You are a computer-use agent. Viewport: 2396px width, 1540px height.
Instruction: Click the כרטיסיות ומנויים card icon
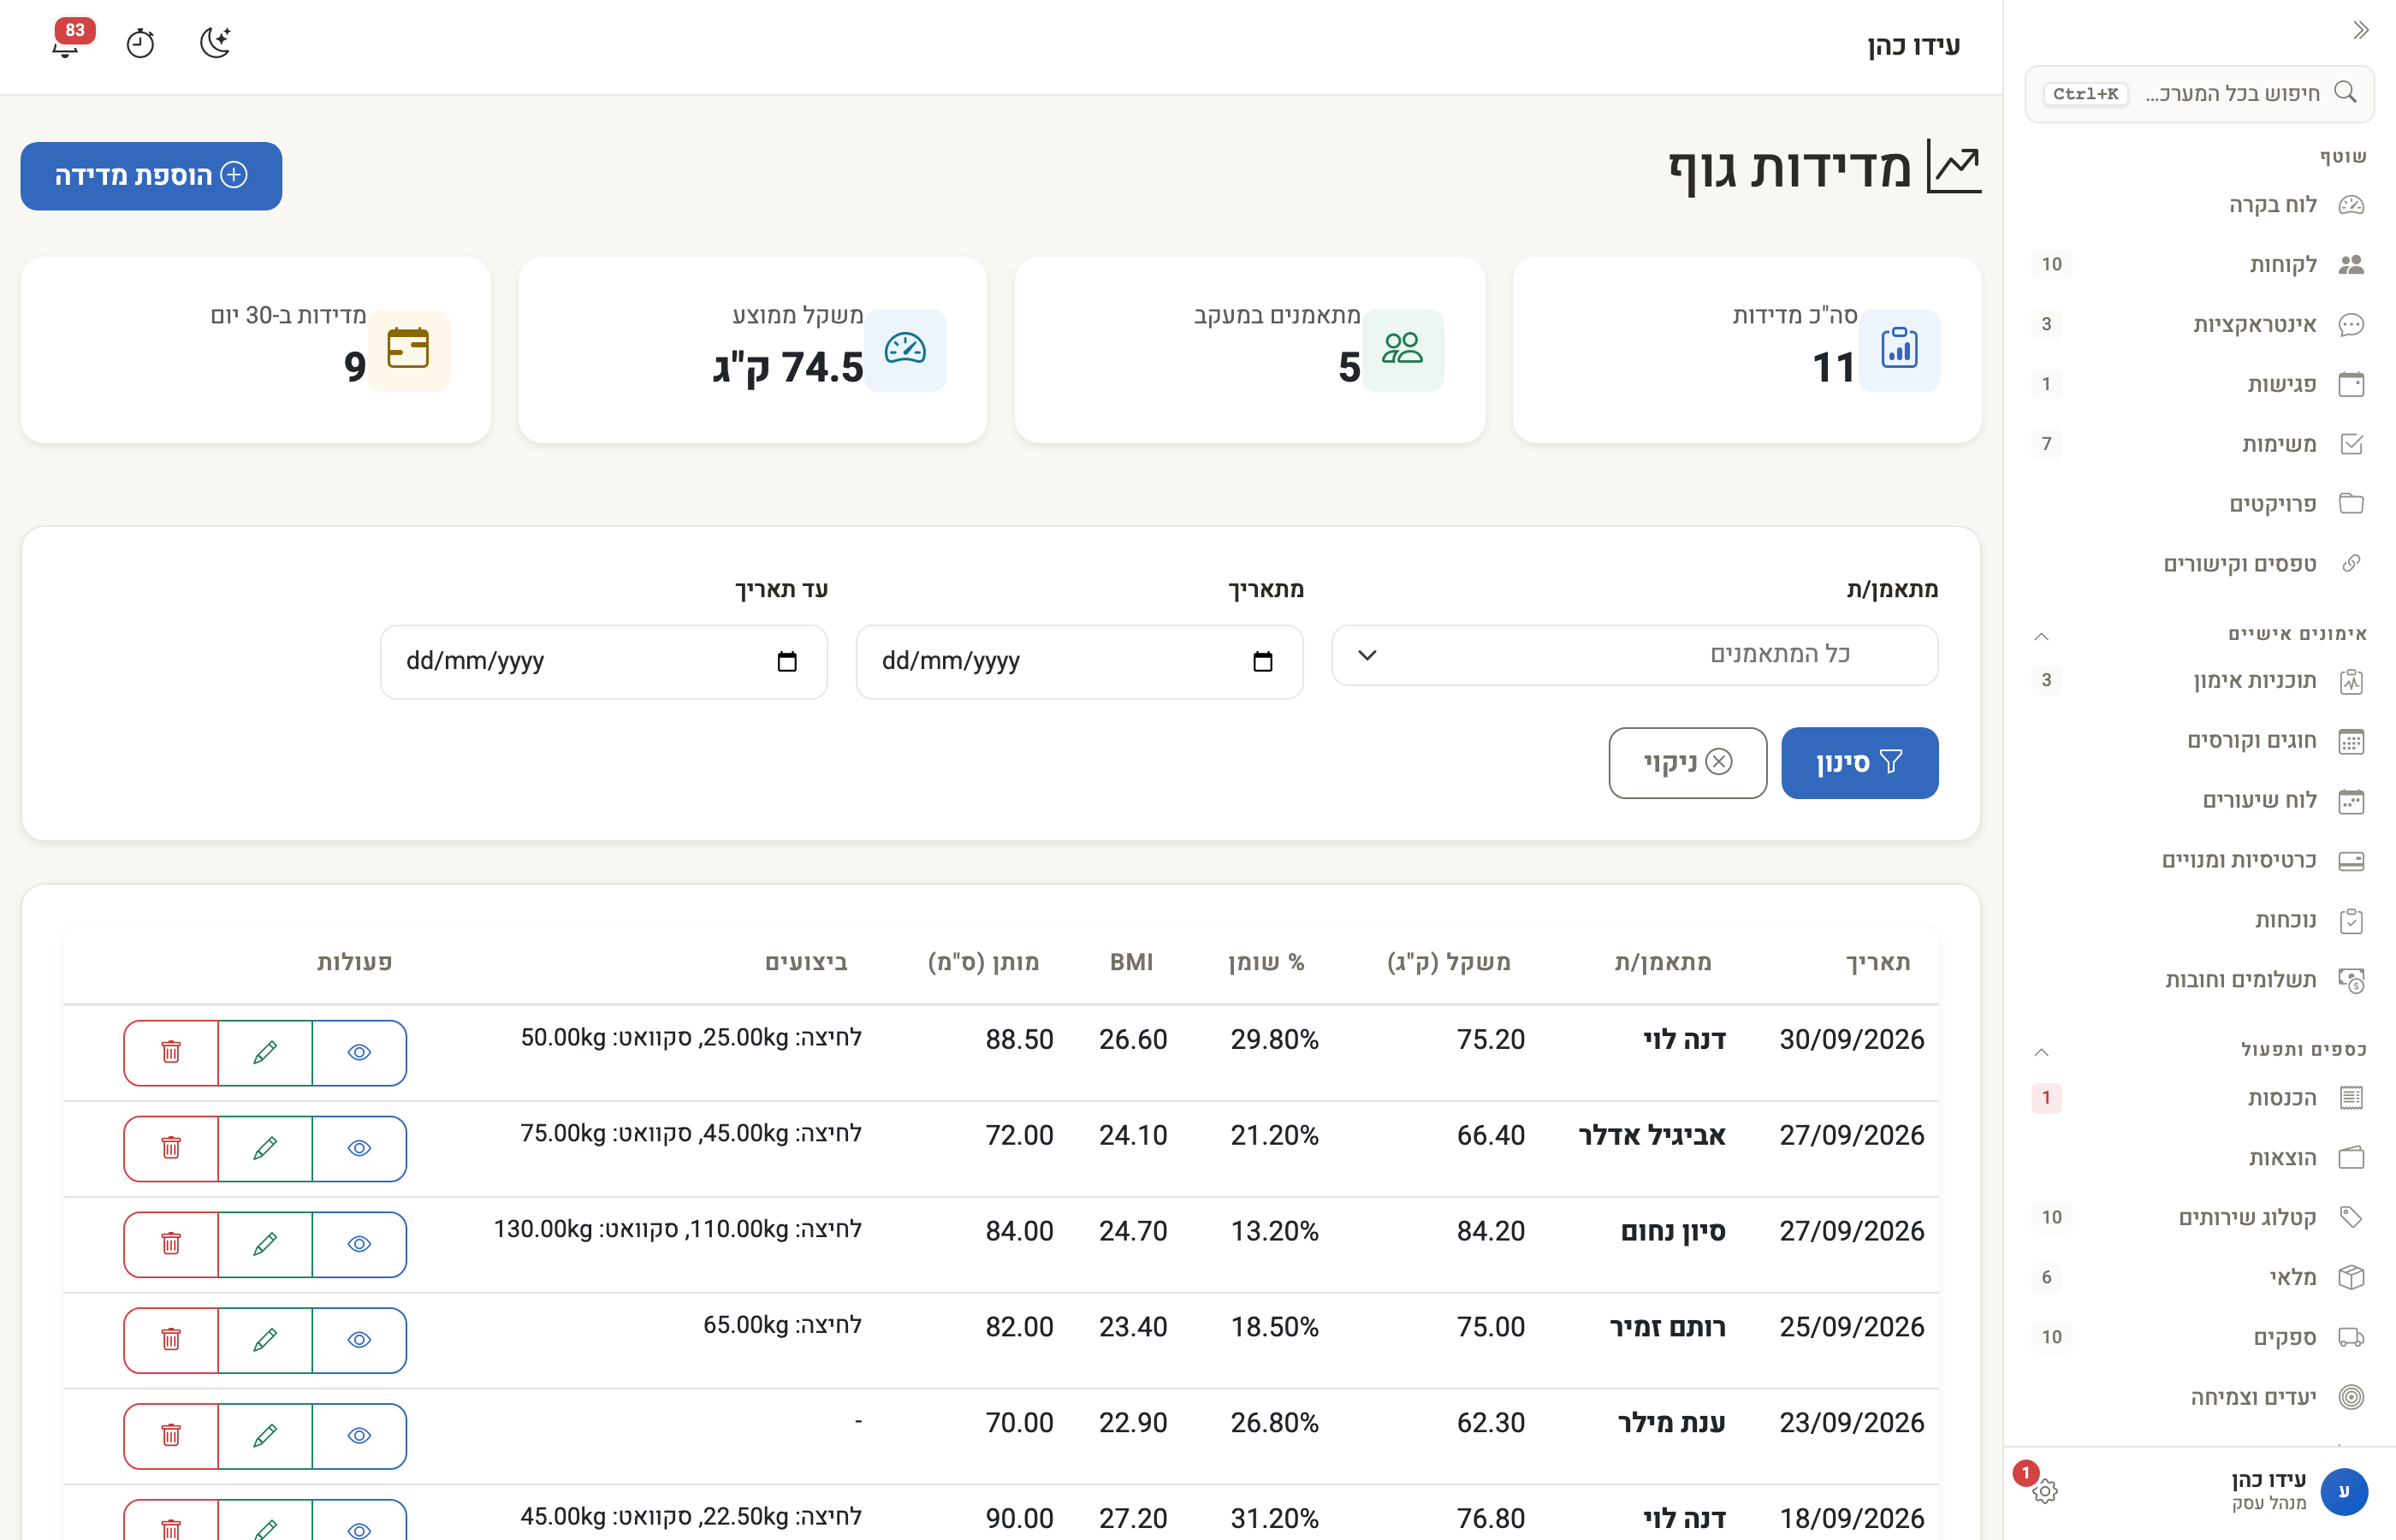pyautogui.click(x=2351, y=861)
